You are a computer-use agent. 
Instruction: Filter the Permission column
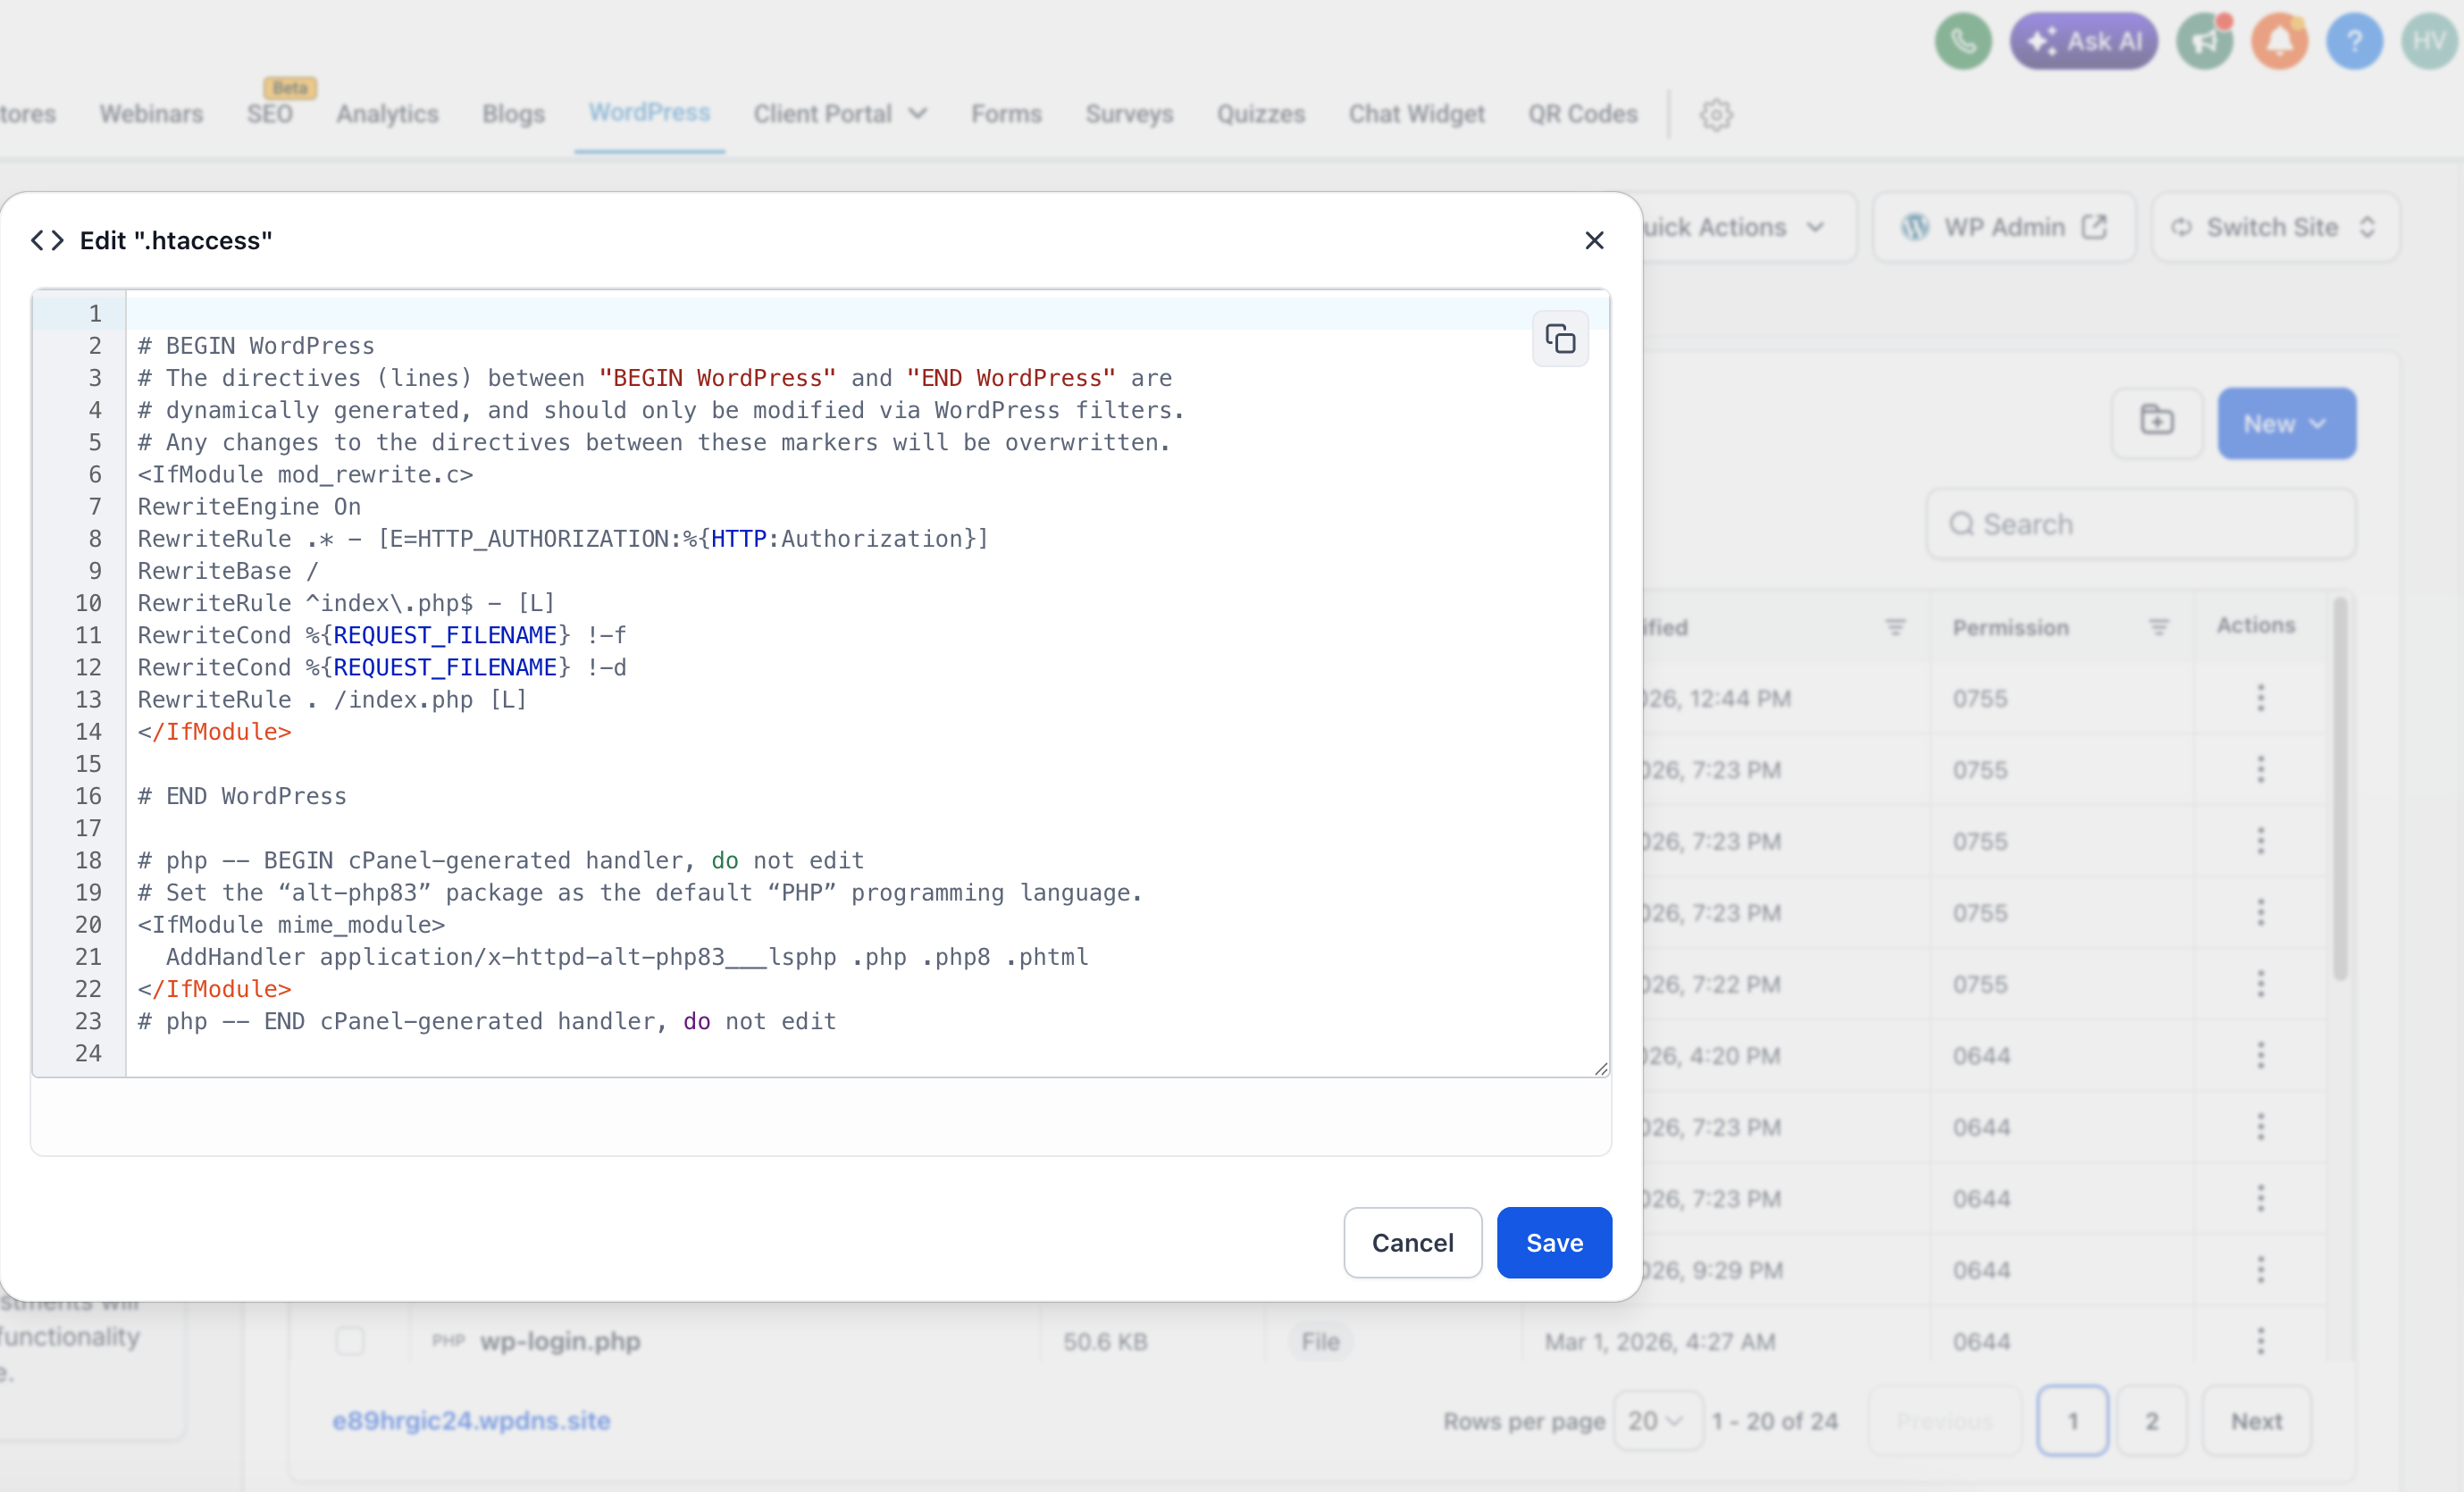(x=2159, y=627)
